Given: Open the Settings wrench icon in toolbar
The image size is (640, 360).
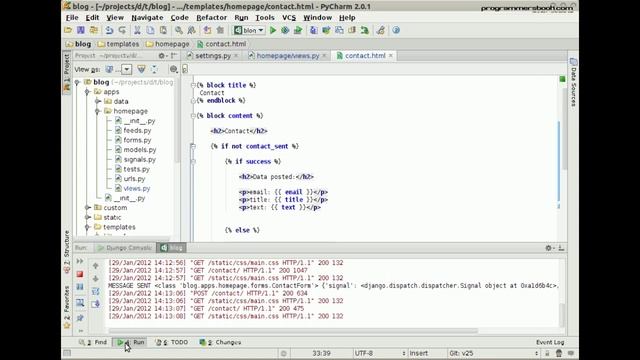Looking at the screenshot, I should click(380, 30).
